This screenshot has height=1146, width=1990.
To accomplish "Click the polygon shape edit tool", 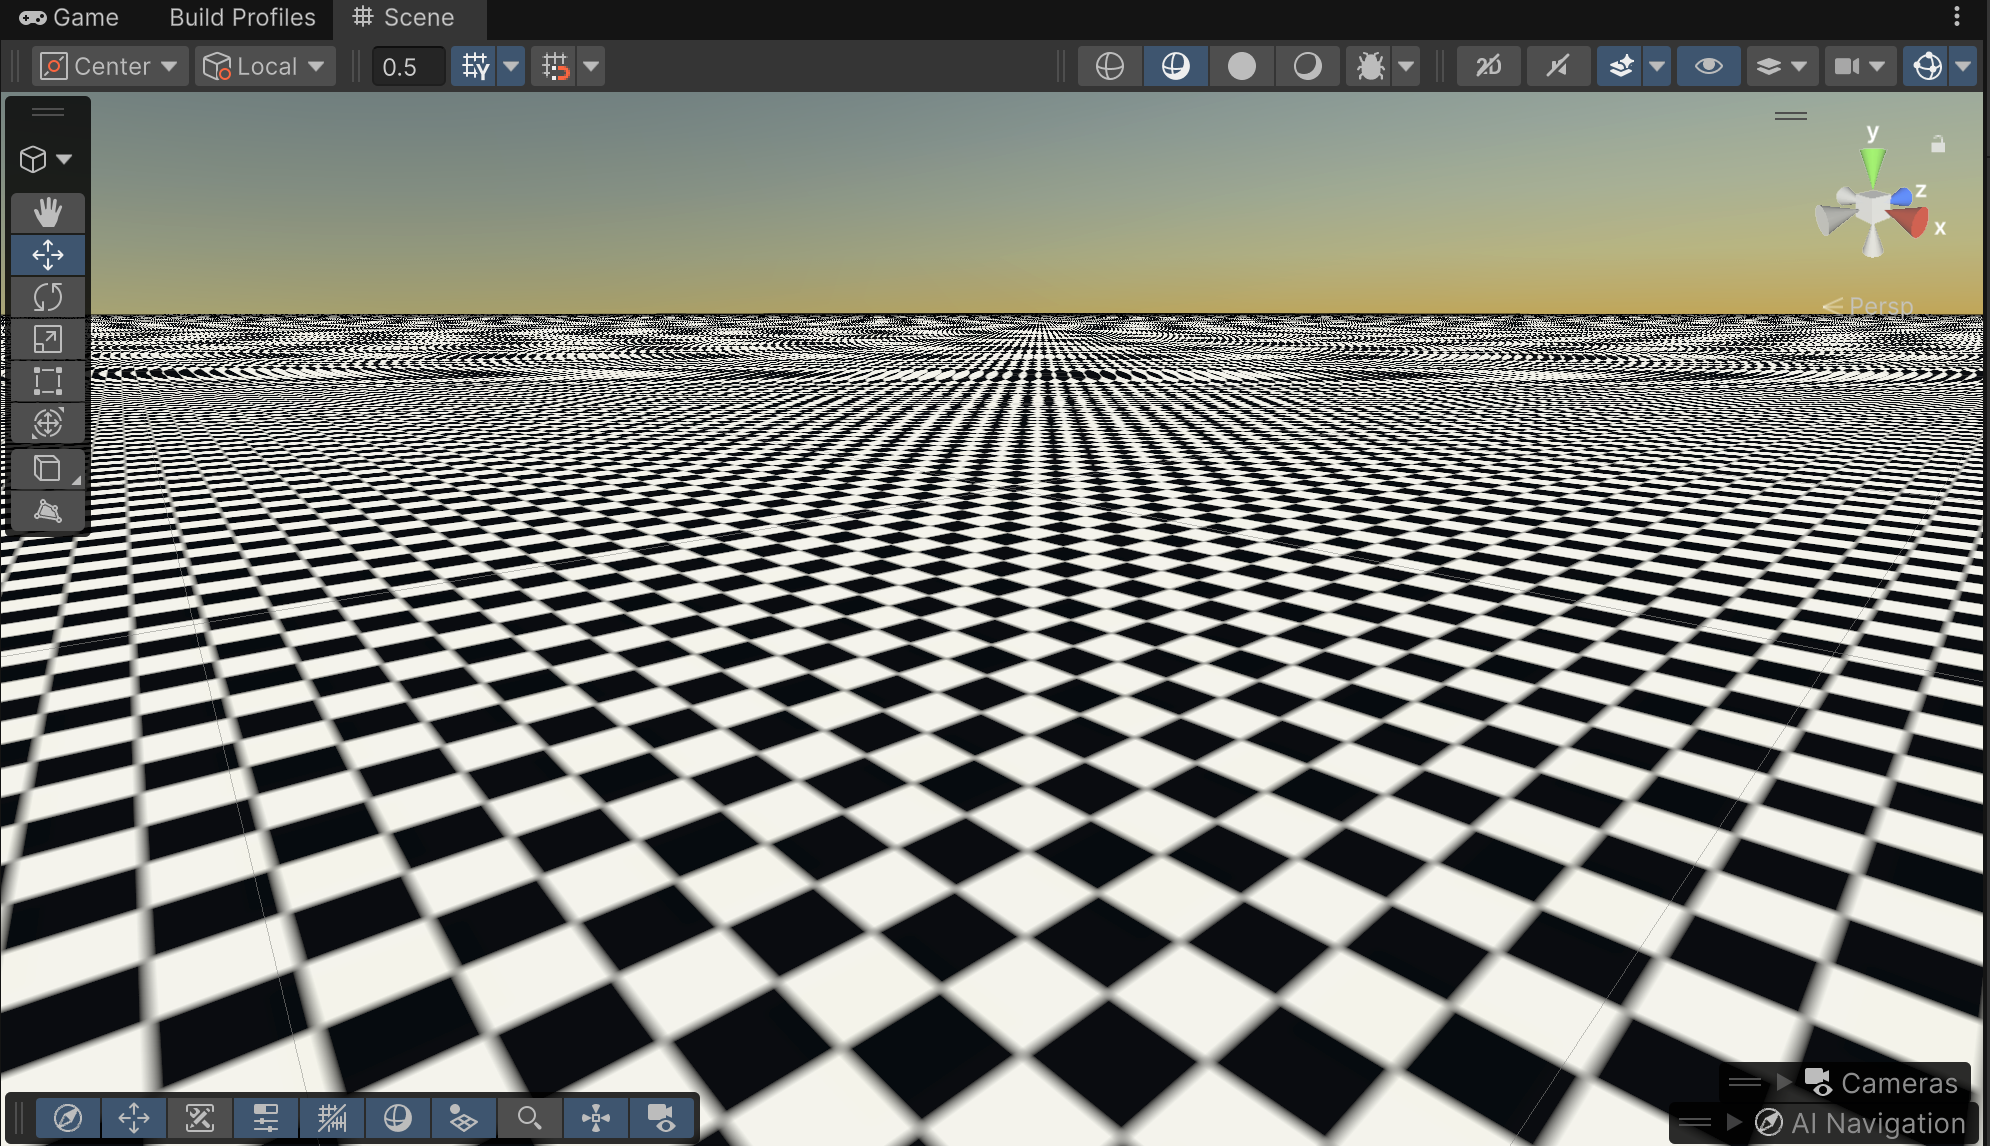I will tap(47, 511).
